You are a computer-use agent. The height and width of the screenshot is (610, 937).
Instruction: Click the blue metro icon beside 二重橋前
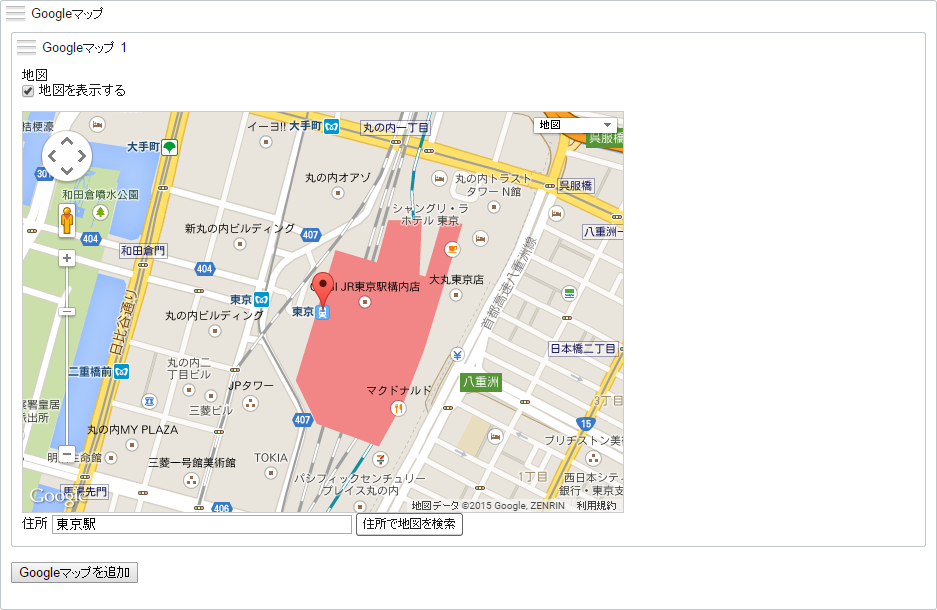(122, 372)
